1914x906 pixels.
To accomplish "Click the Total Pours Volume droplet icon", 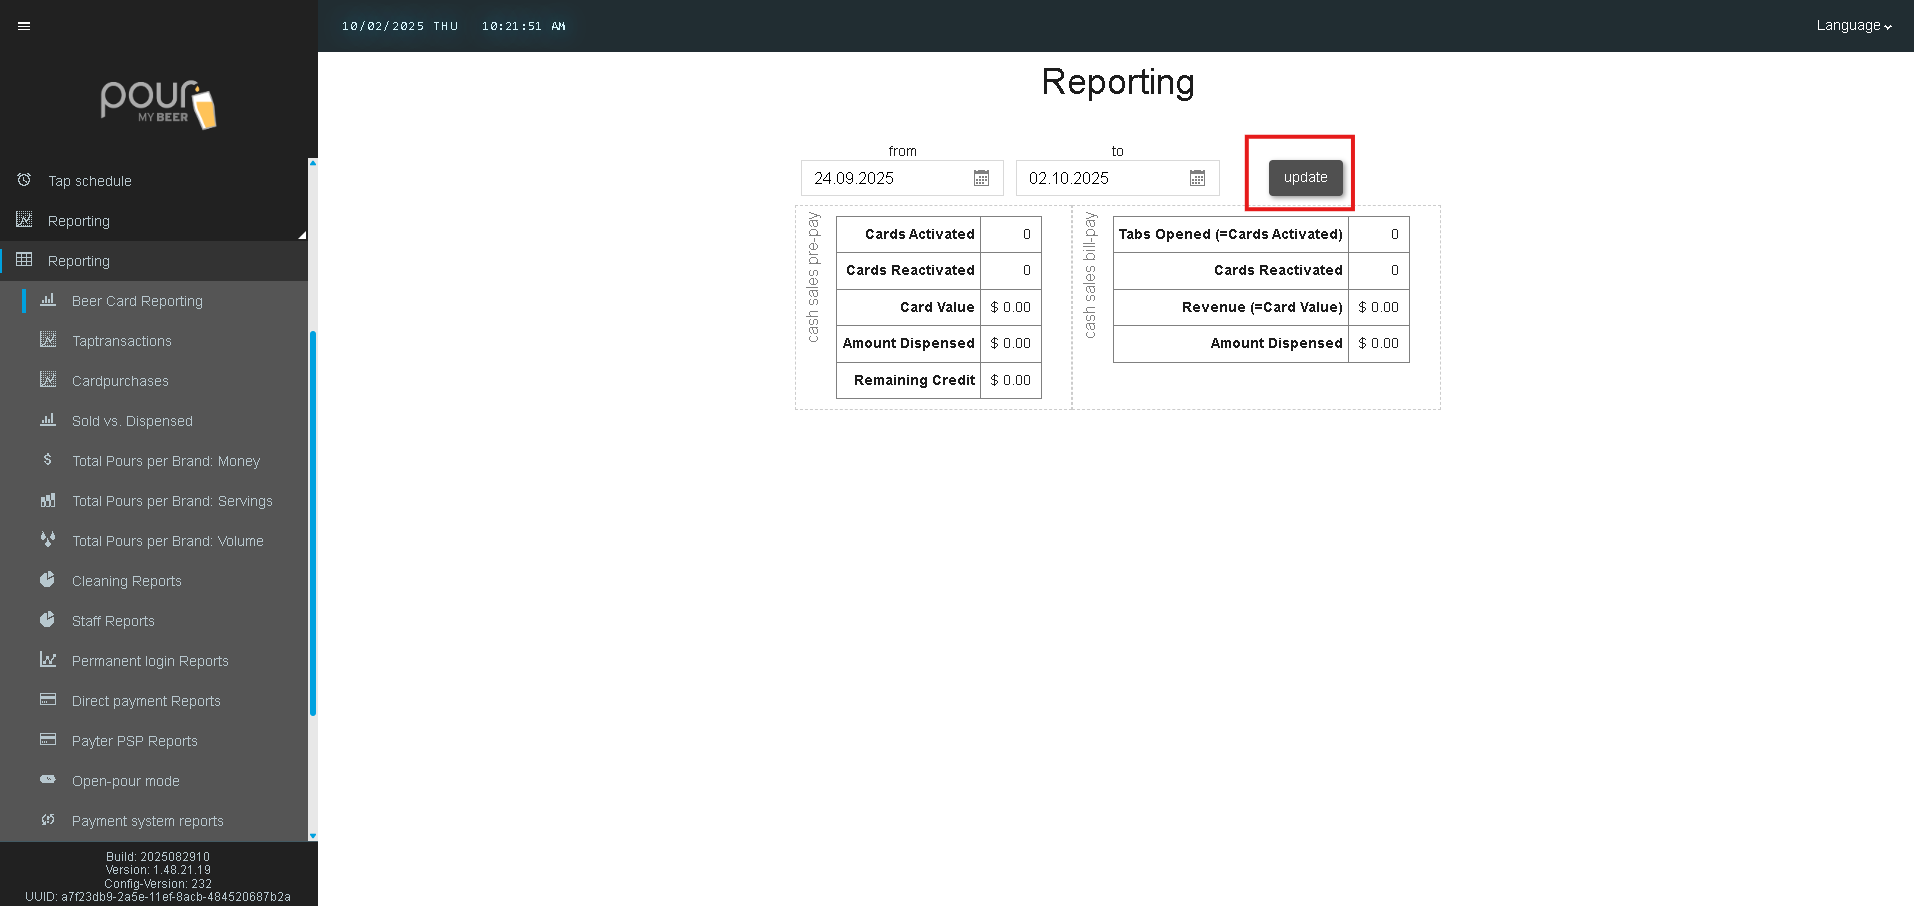I will (48, 540).
